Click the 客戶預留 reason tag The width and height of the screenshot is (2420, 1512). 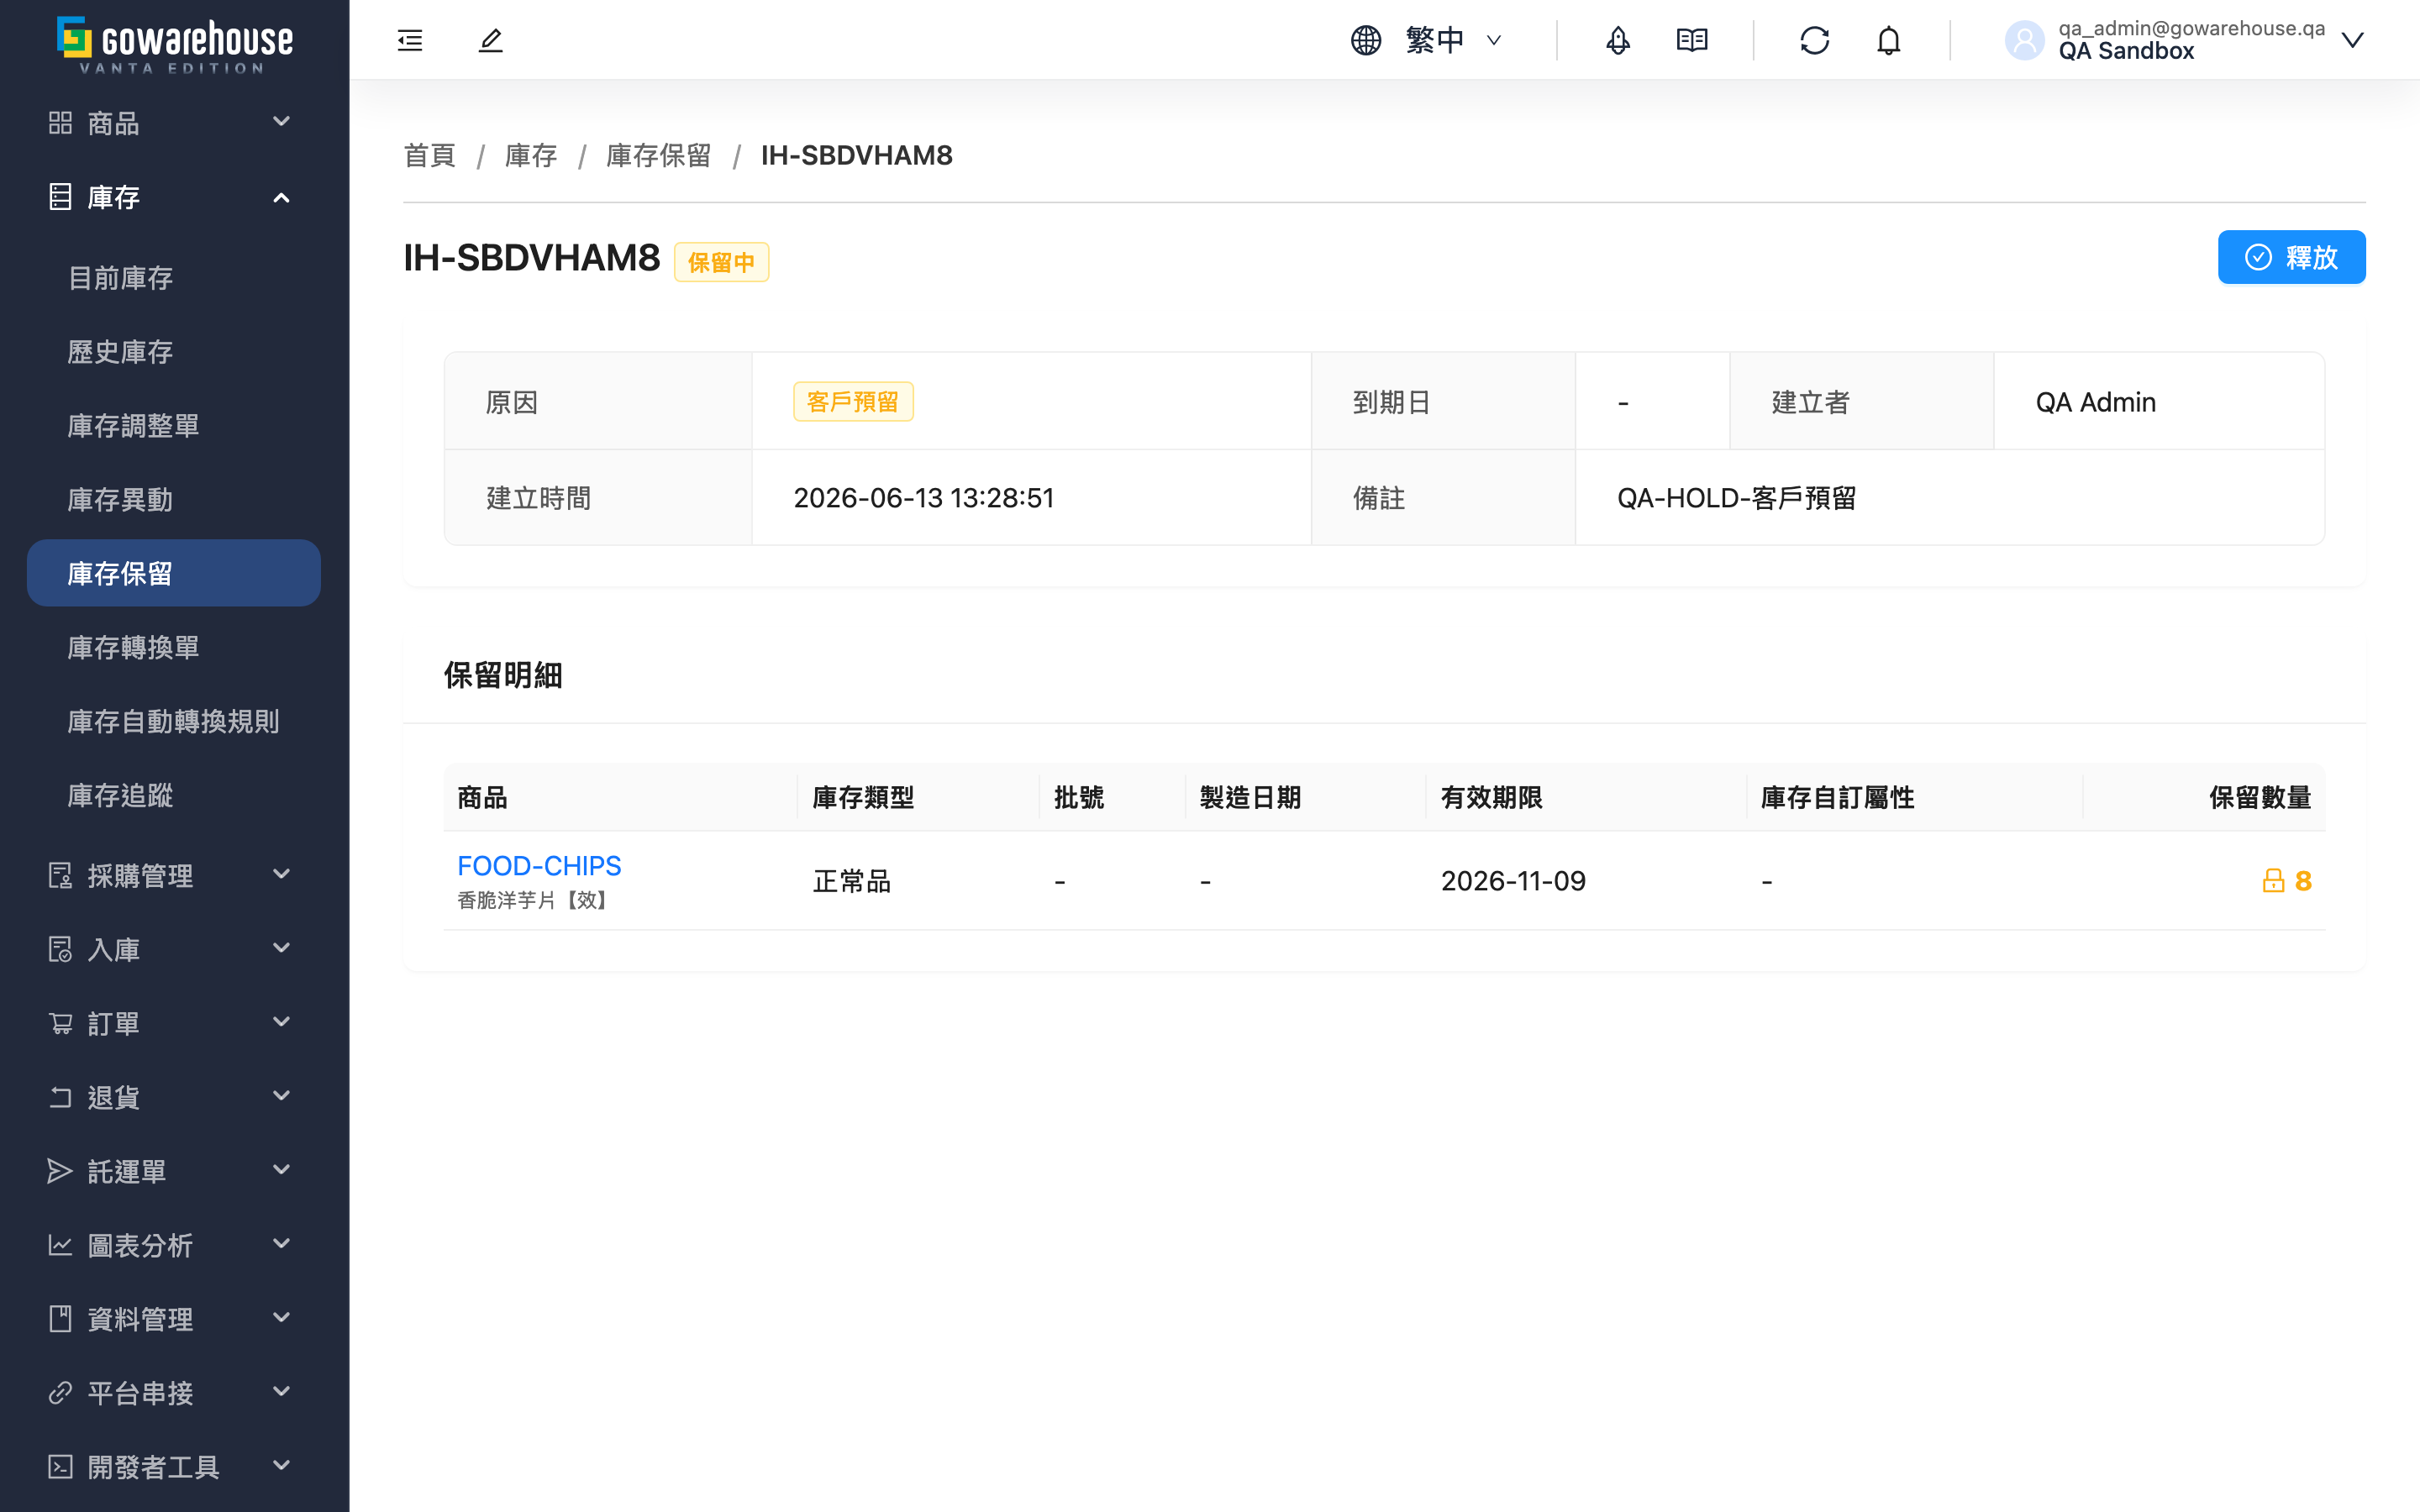[853, 401]
